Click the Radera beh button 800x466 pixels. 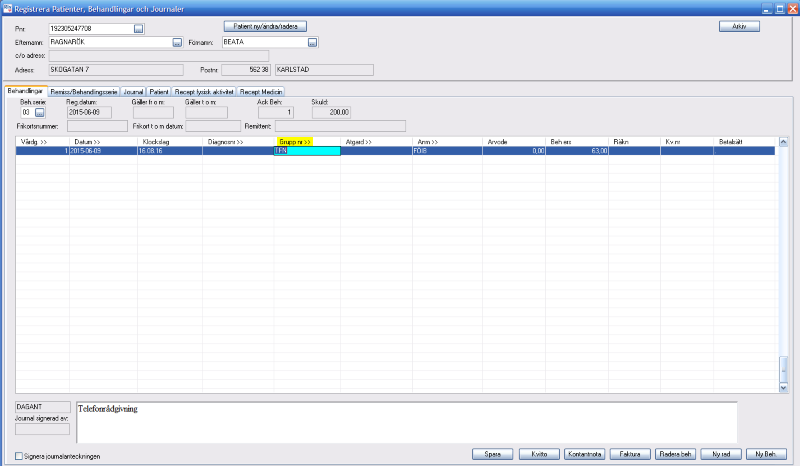[676, 454]
